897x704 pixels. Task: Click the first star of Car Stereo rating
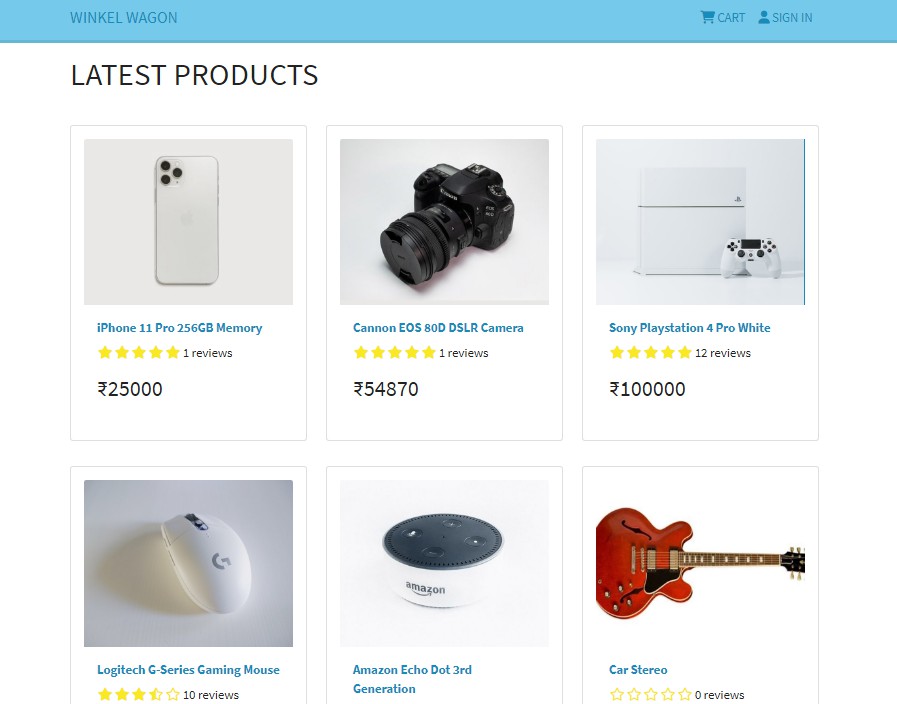click(x=615, y=694)
